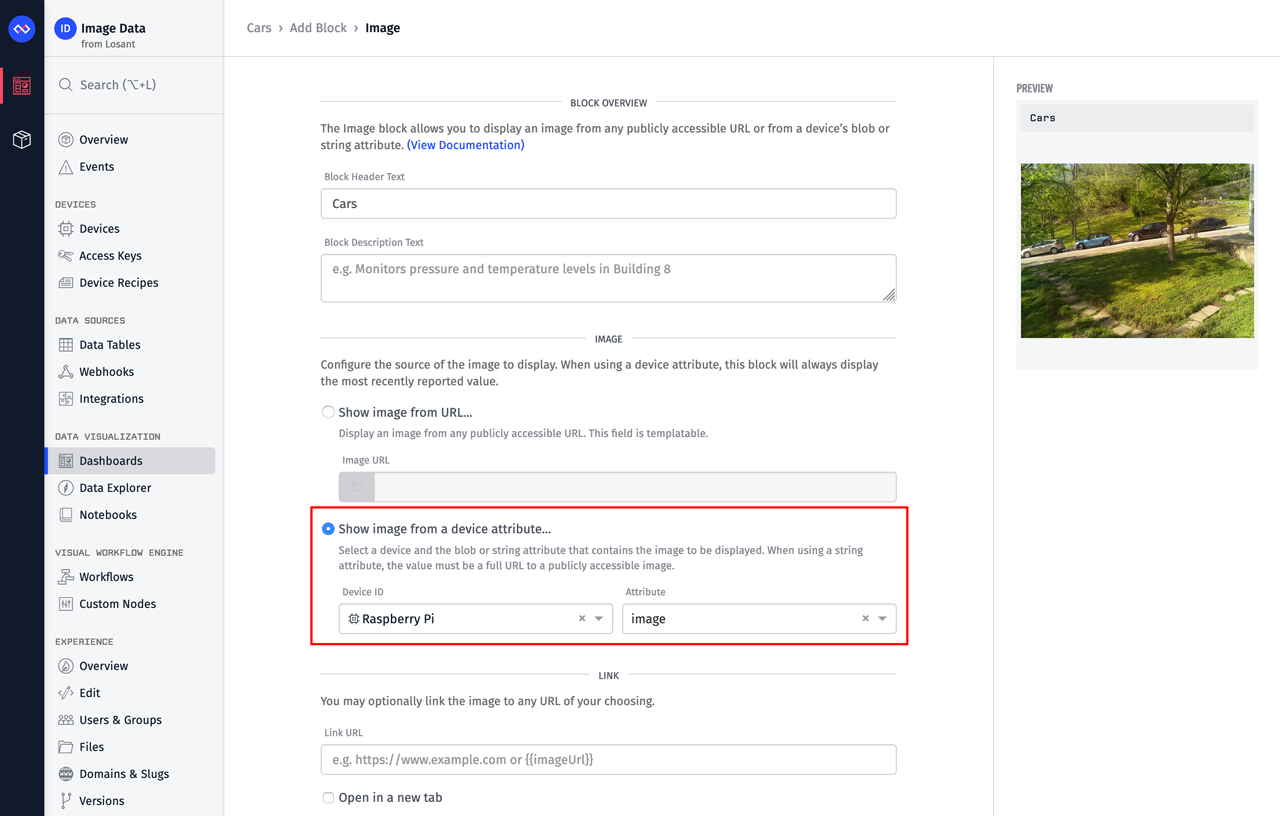Go to Notebooks in sidebar

pos(108,515)
